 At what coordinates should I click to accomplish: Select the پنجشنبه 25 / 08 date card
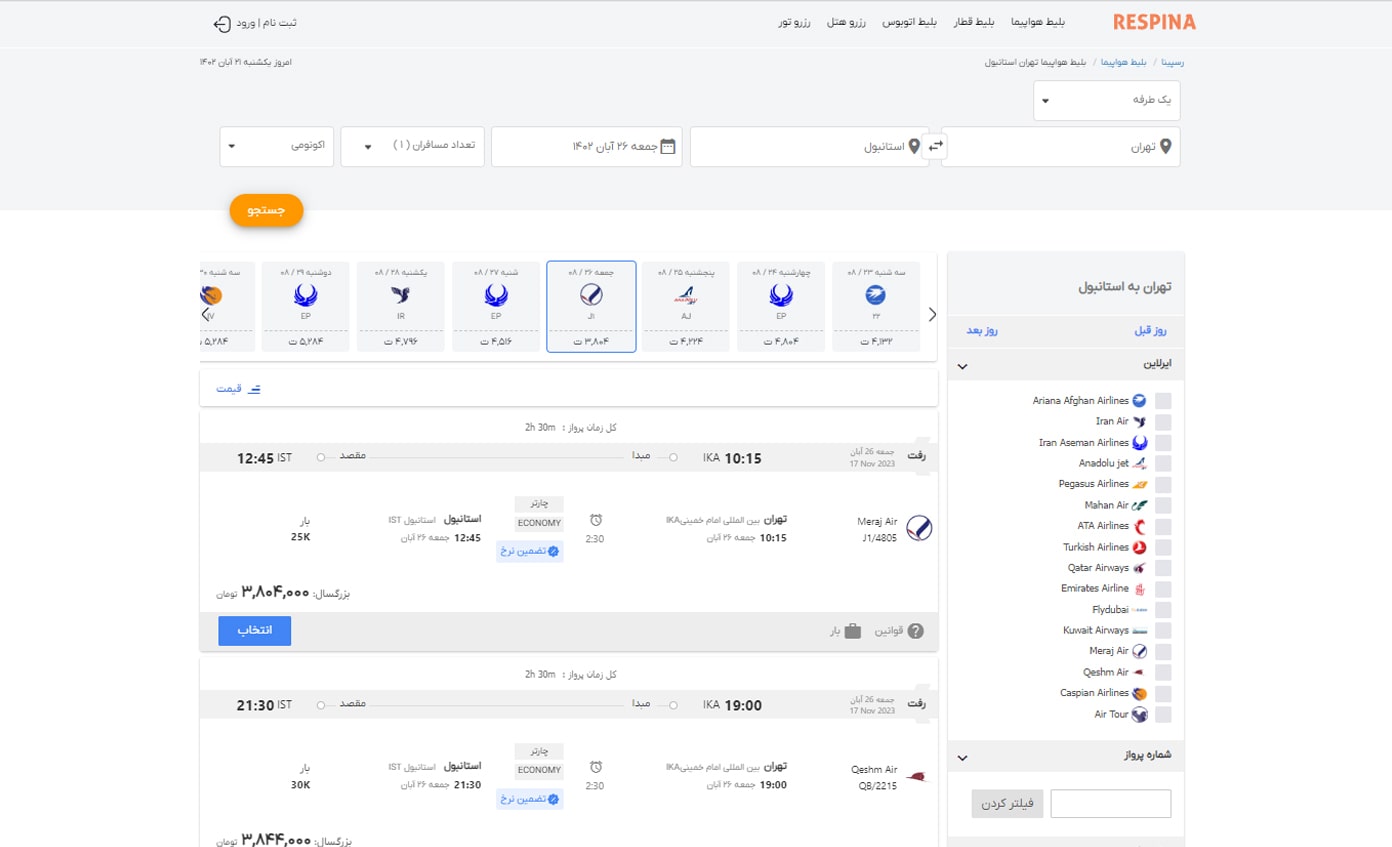pos(686,307)
